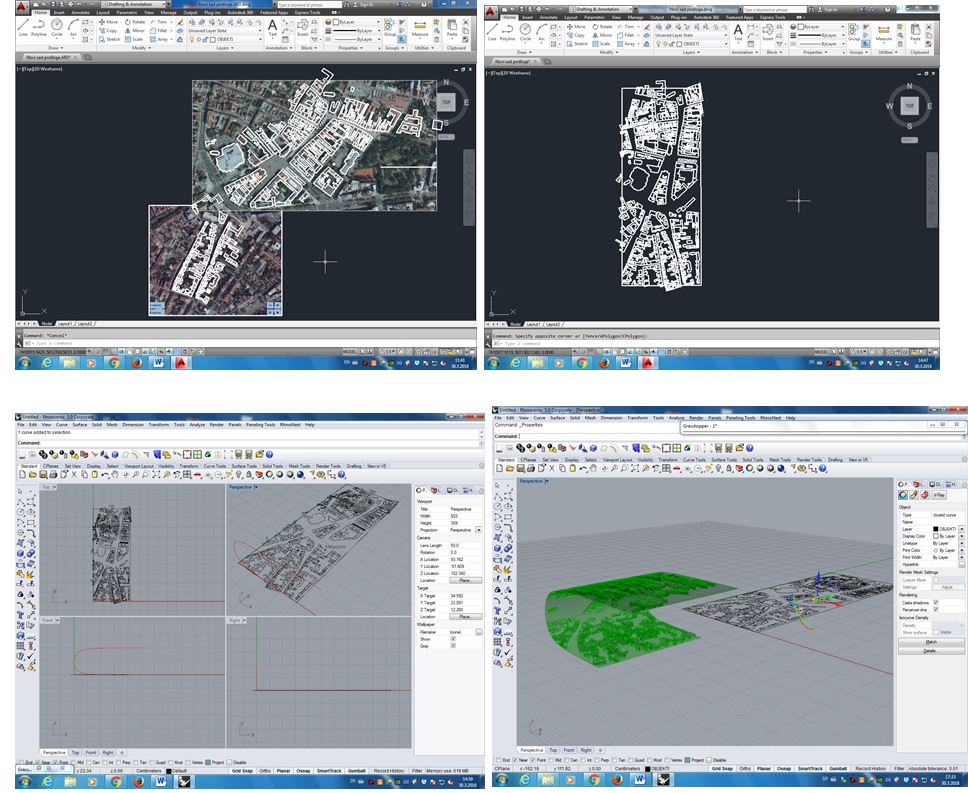Image resolution: width=968 pixels, height=793 pixels.
Task: Click Gumball status button in Rhino green model window
Action: coord(838,769)
